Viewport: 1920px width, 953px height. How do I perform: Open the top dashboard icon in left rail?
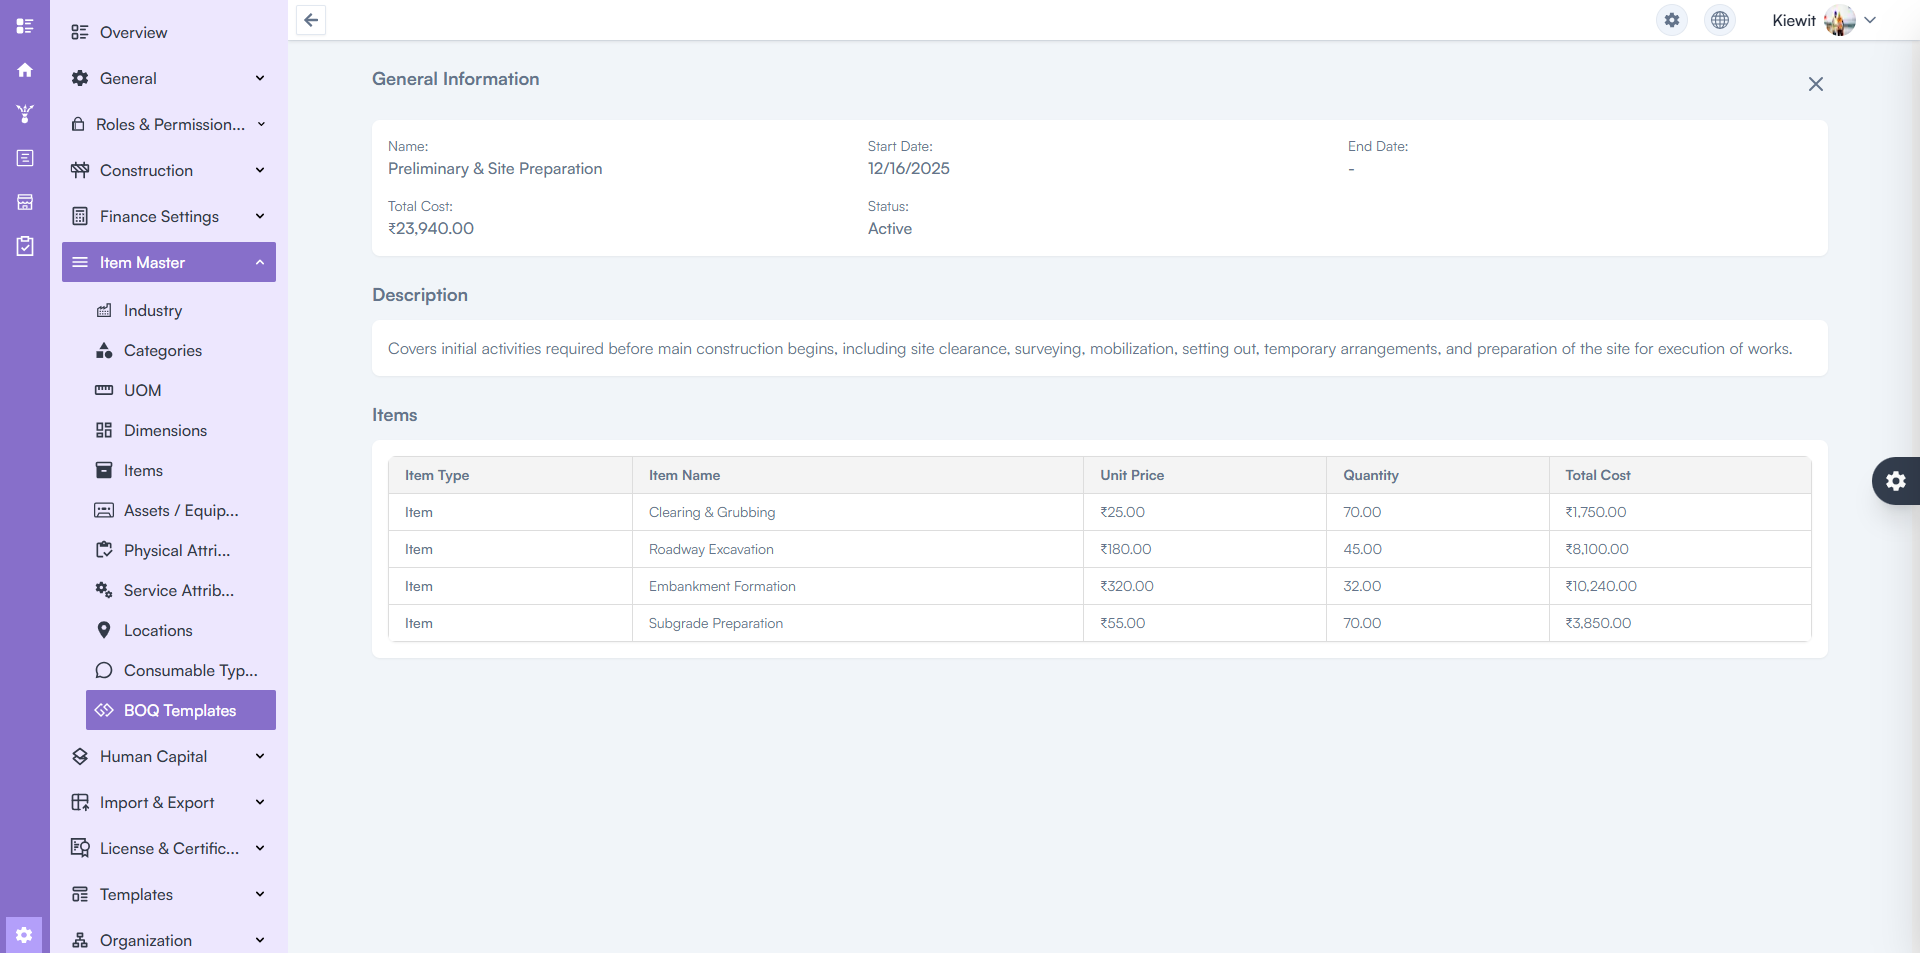25,26
